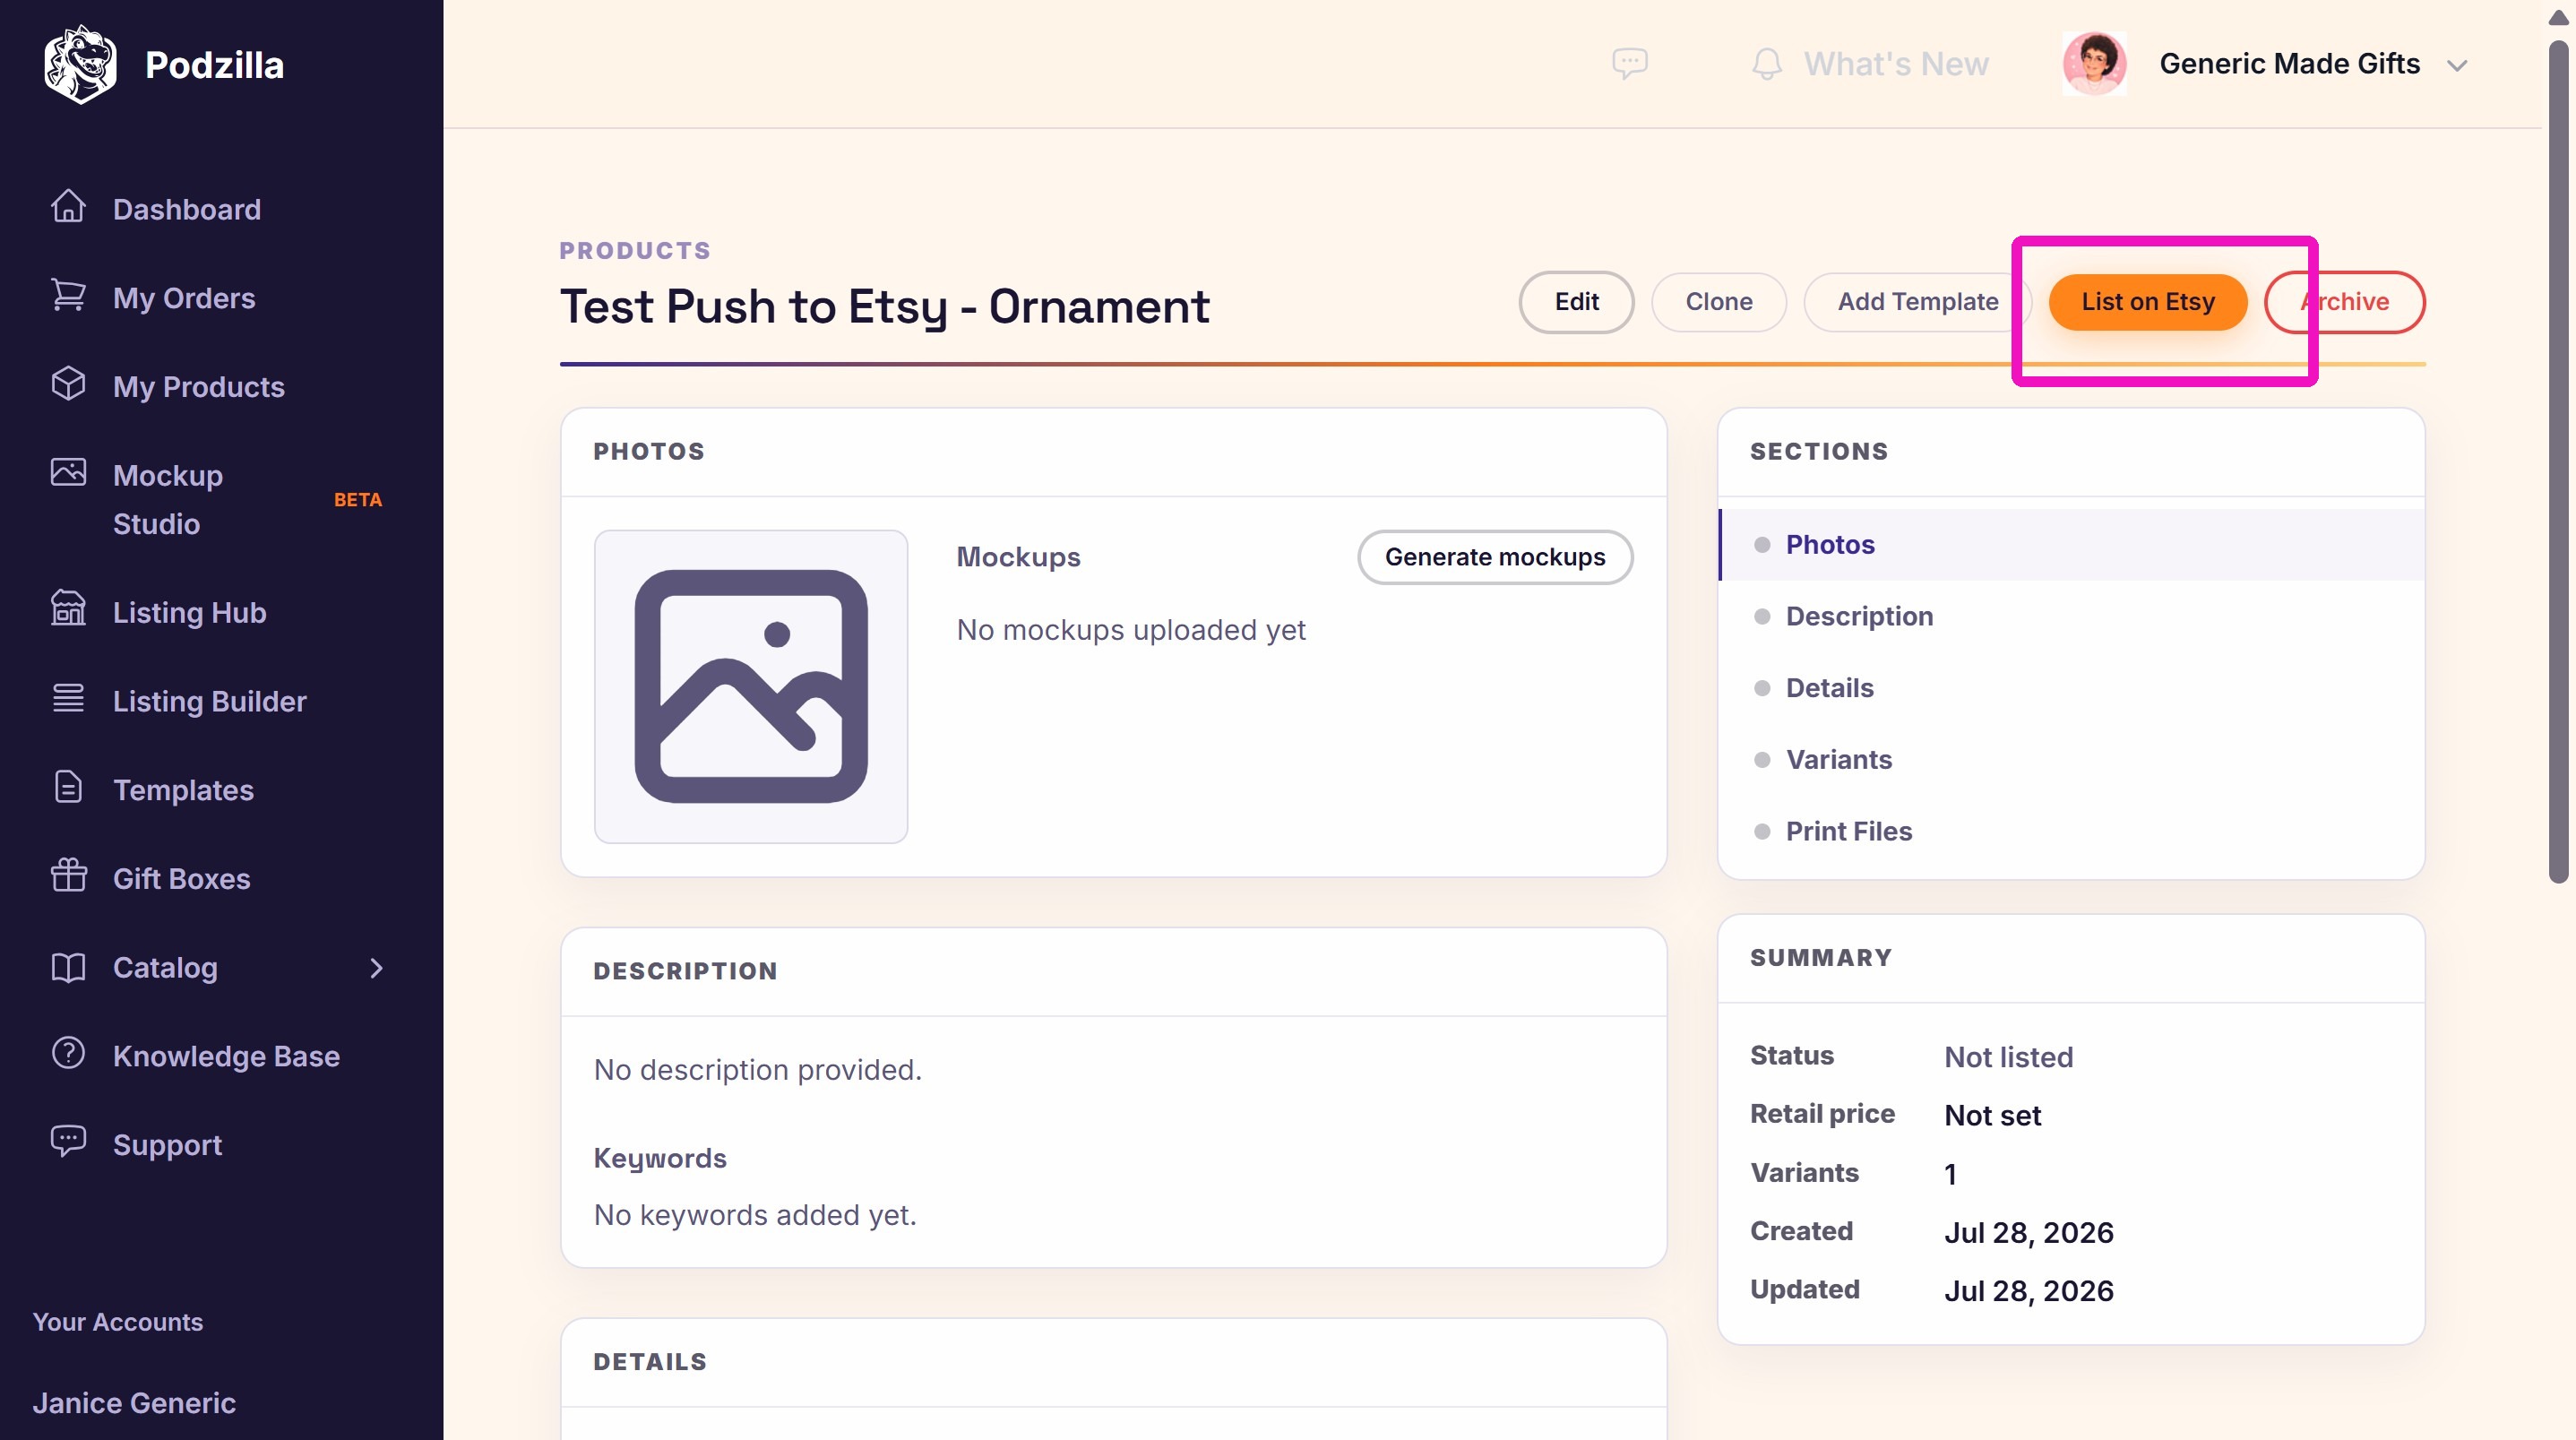Open What's New announcements
Viewport: 2576px width, 1440px height.
tap(1896, 64)
